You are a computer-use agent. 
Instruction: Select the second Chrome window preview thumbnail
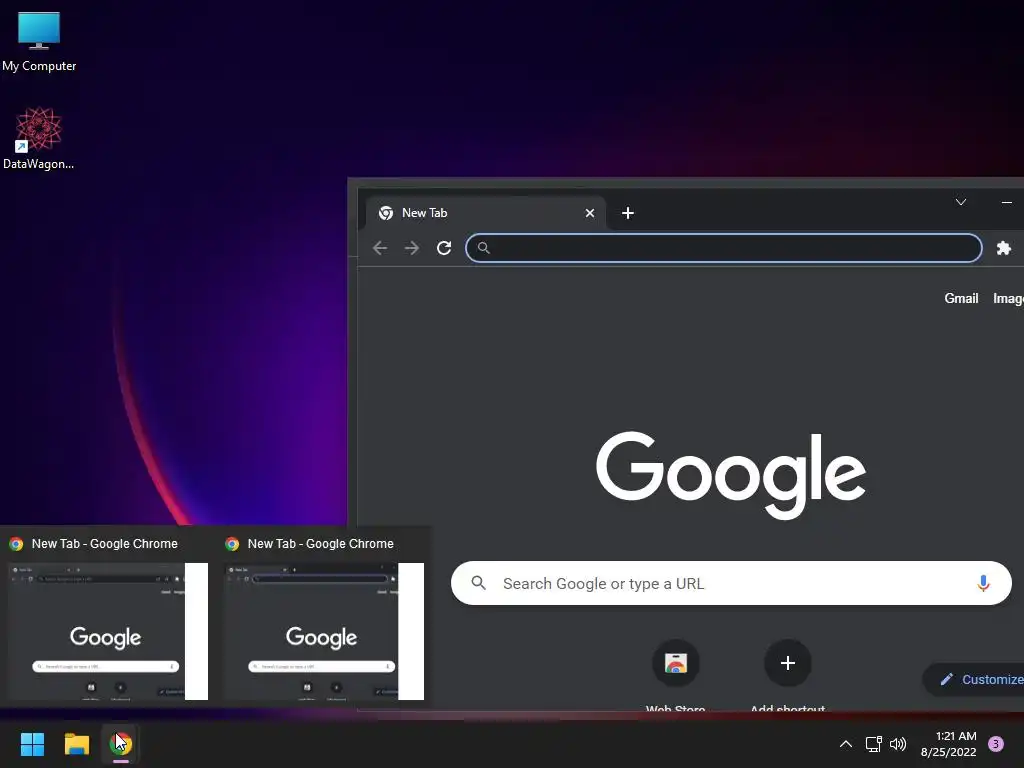point(324,631)
